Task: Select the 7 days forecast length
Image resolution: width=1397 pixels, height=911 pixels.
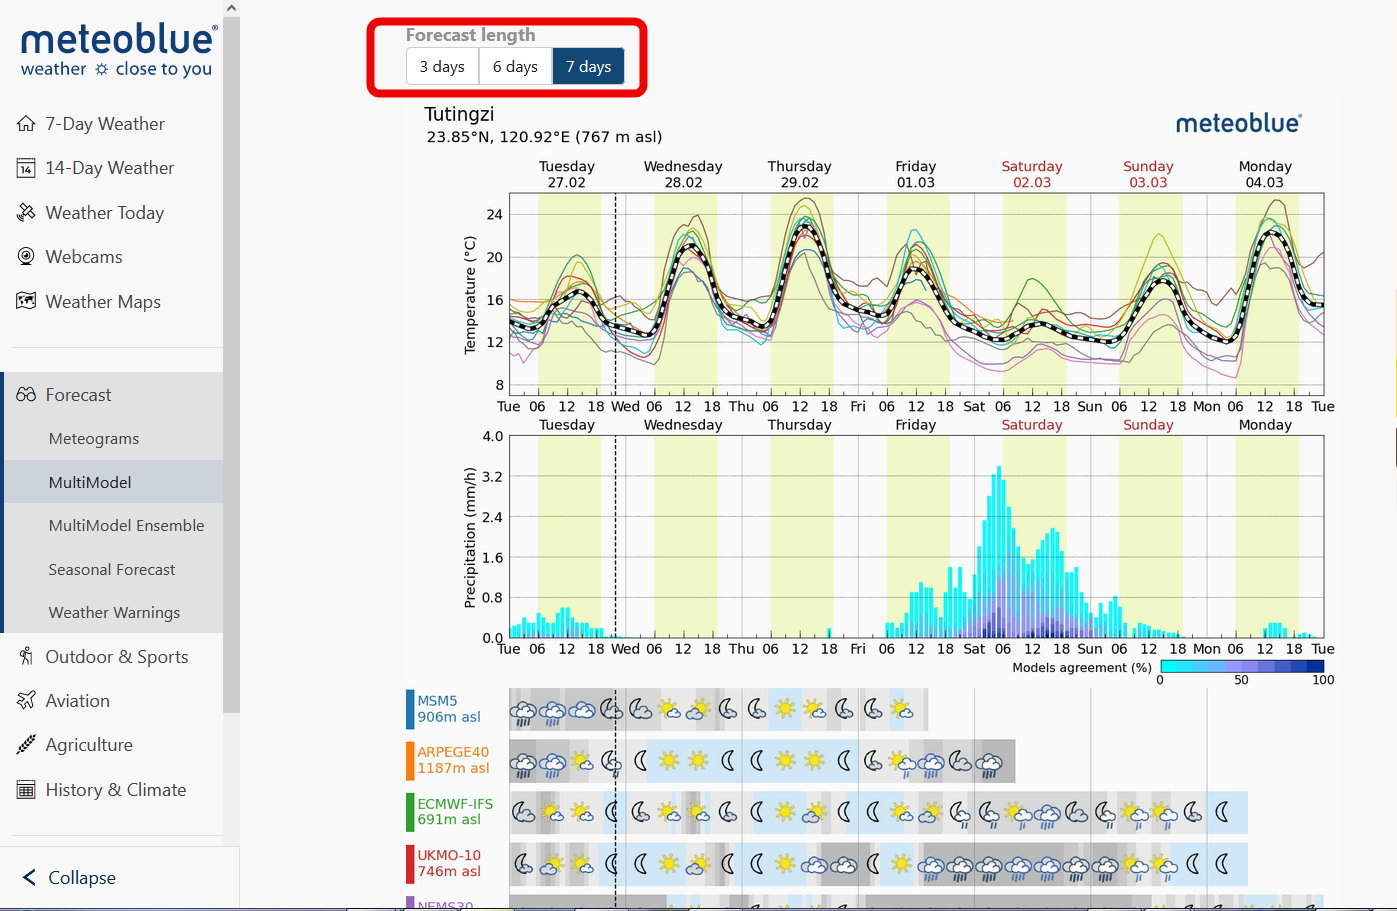Action: click(x=588, y=66)
